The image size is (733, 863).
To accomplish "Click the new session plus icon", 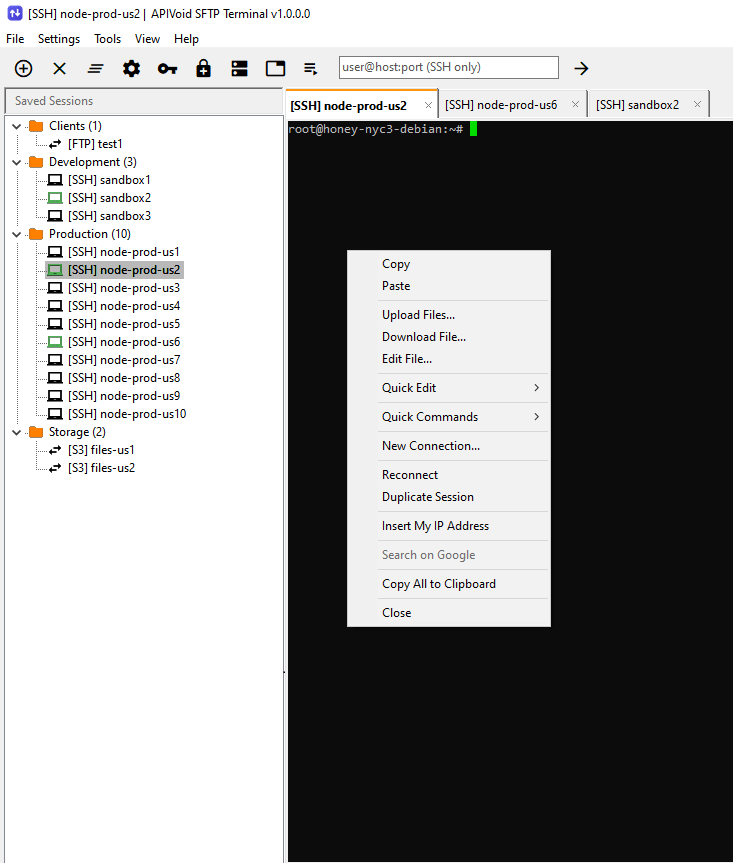I will click(23, 69).
